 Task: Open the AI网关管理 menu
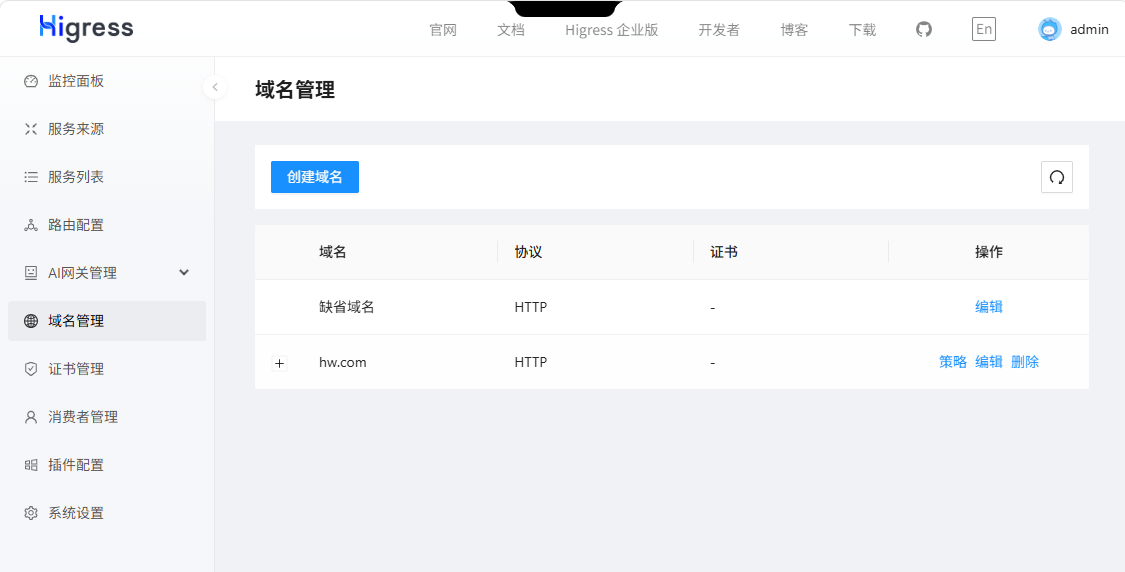click(x=107, y=273)
